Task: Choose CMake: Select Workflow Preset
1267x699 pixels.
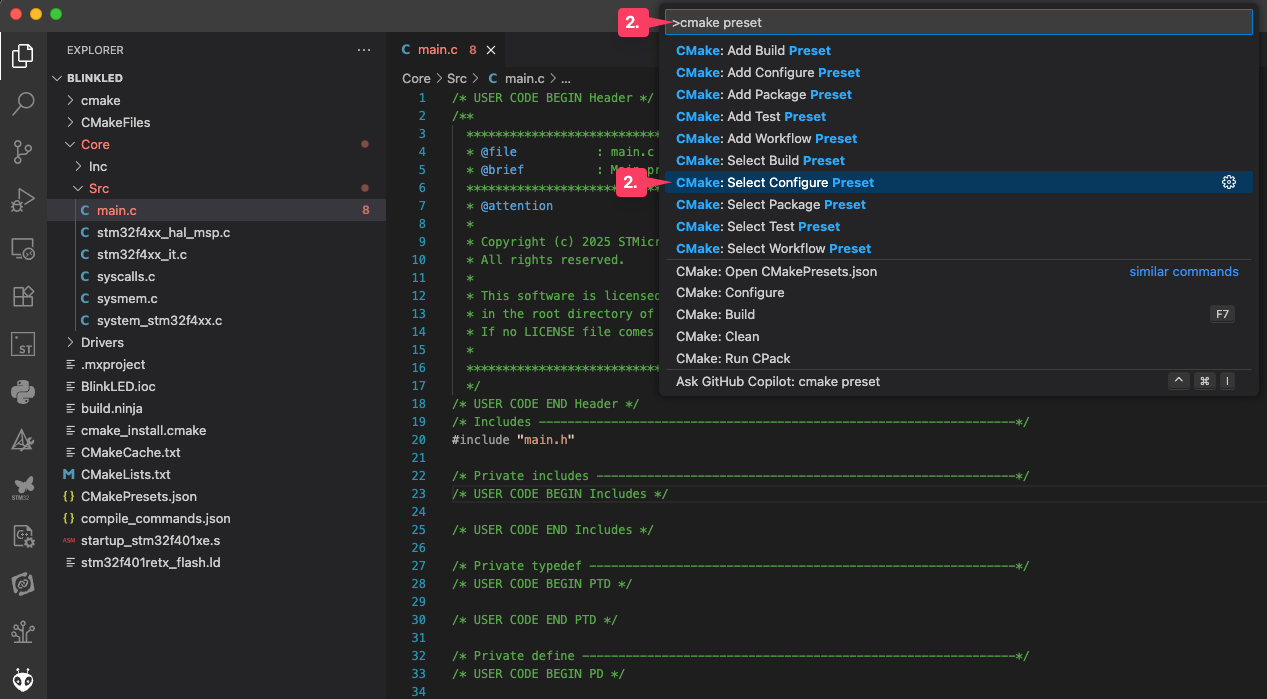Action: [773, 248]
